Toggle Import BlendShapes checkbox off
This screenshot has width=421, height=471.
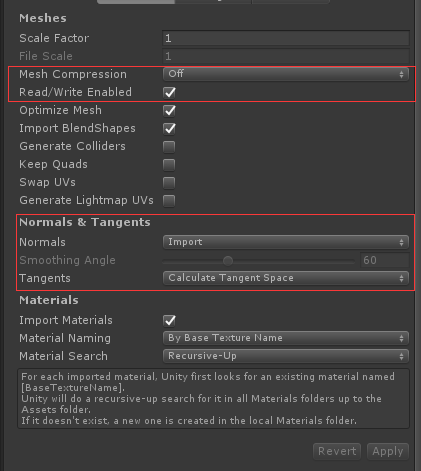pyautogui.click(x=169, y=128)
